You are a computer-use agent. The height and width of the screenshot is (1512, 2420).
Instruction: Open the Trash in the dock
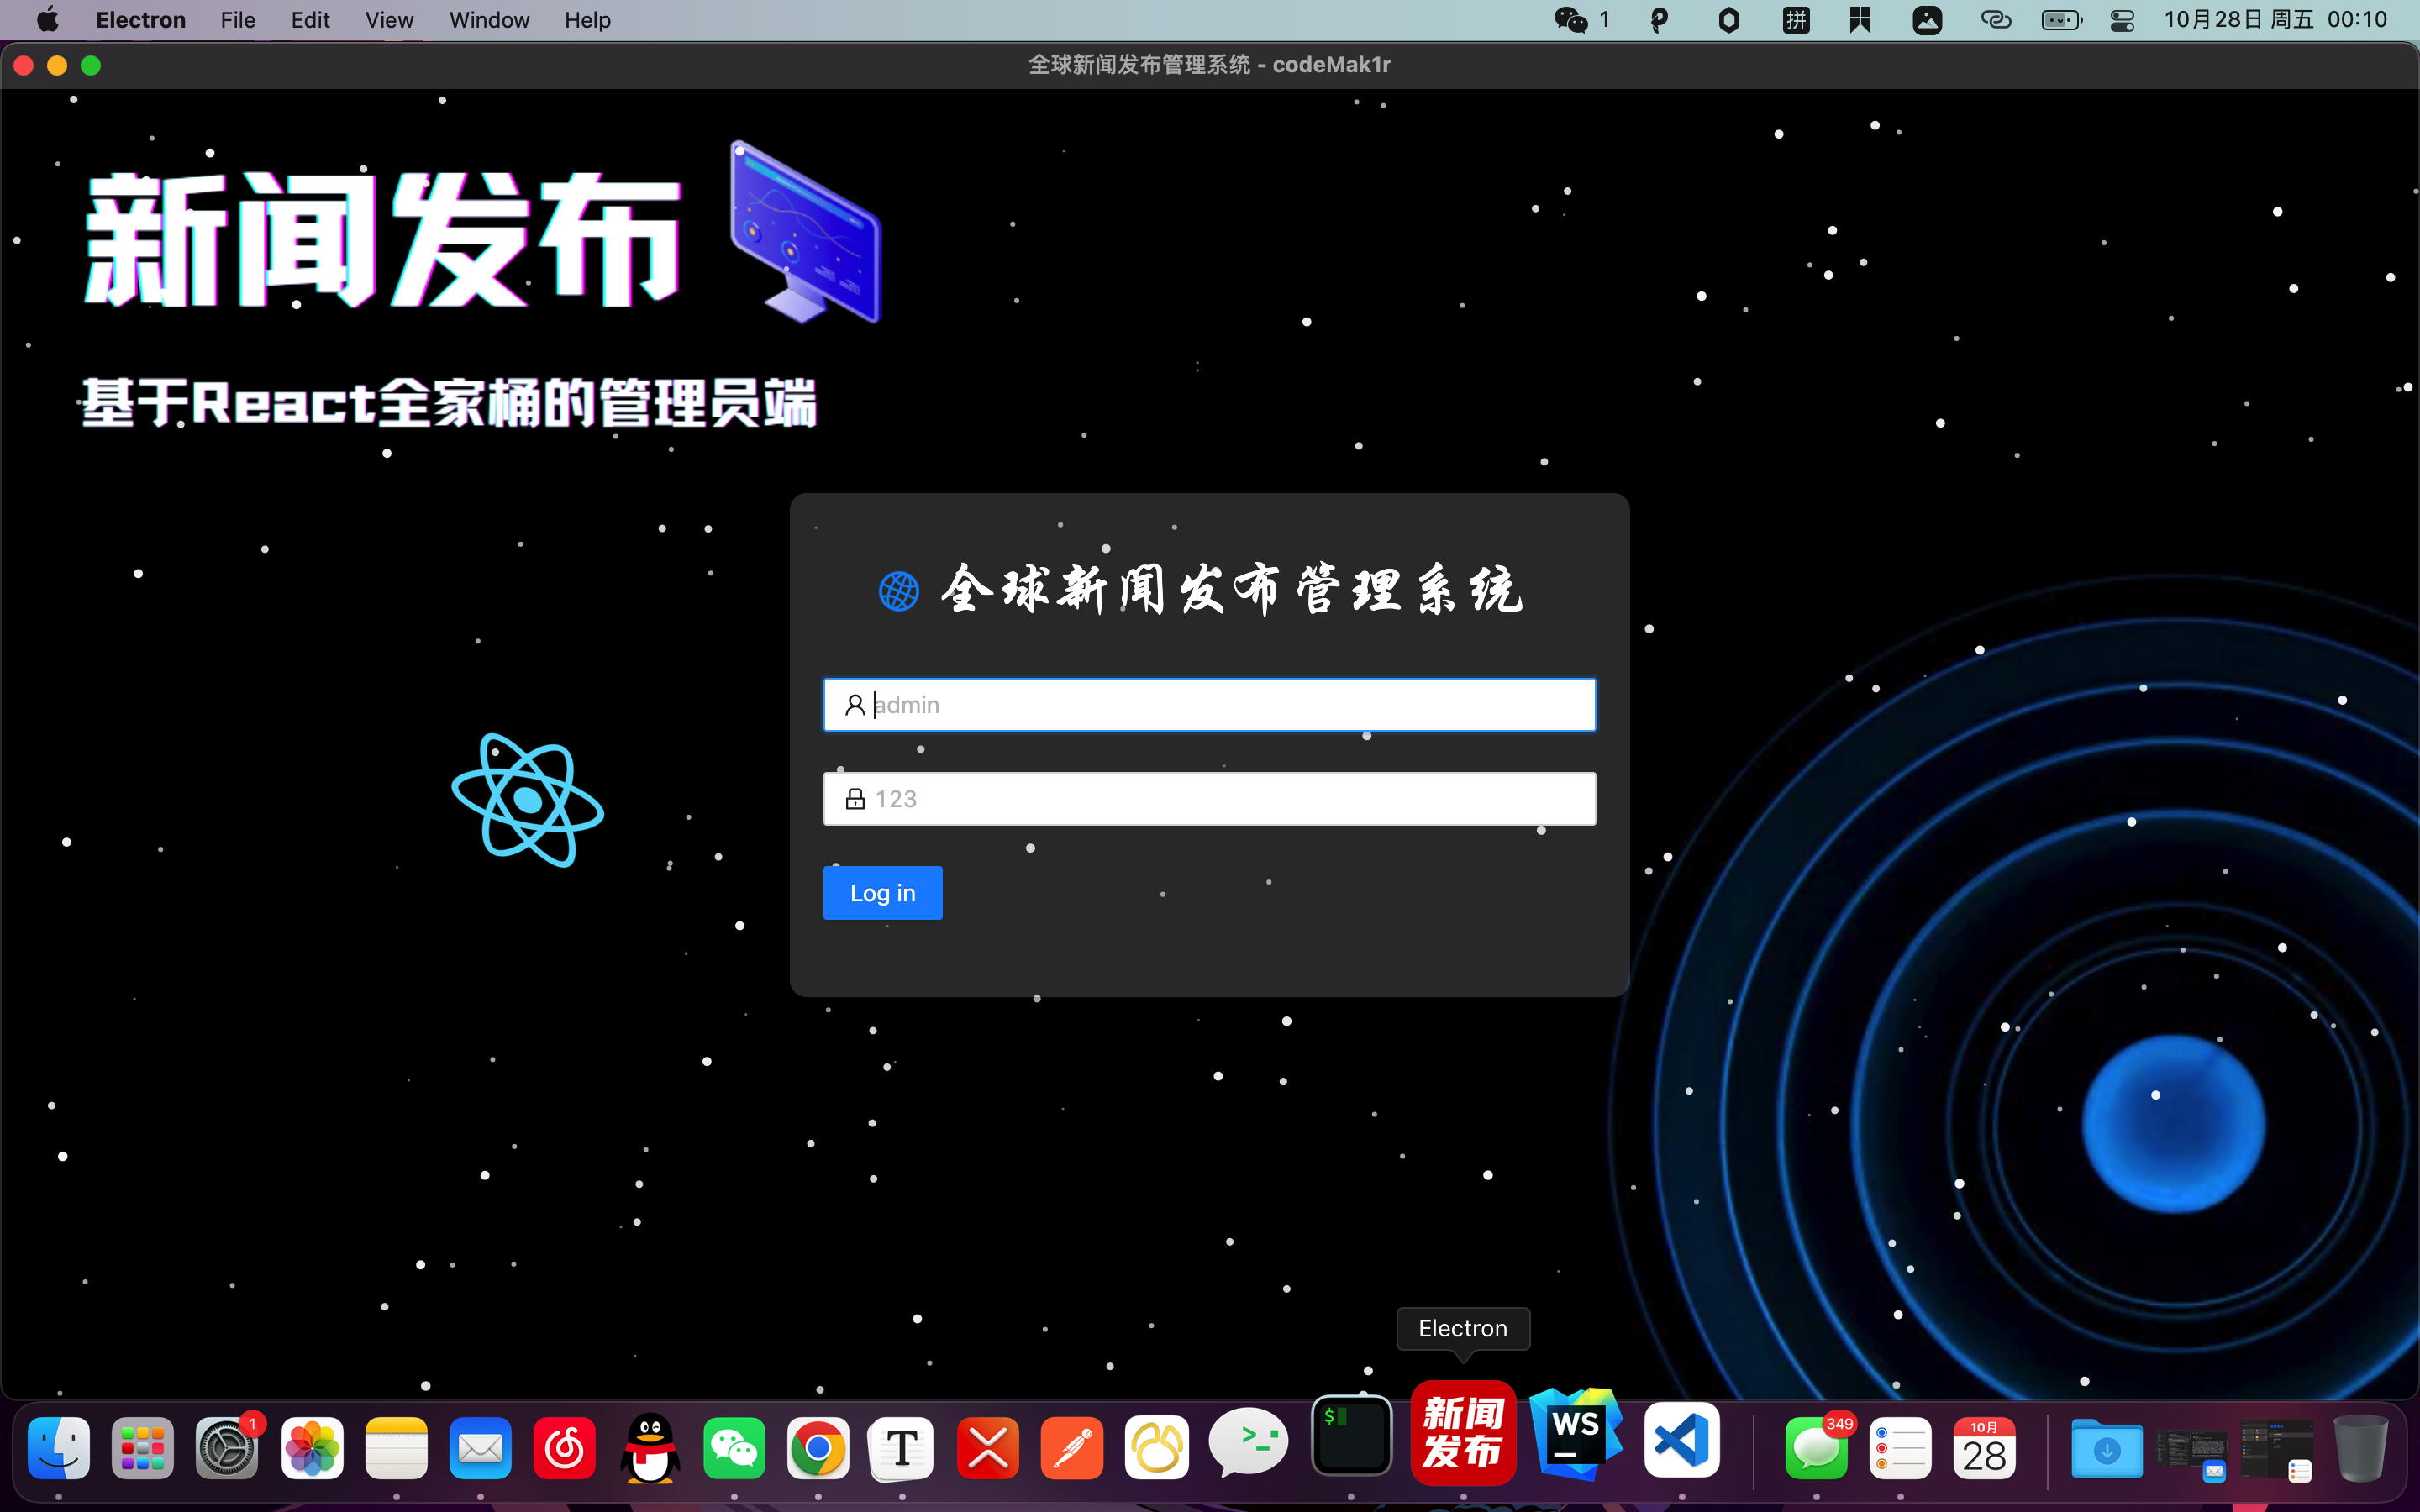click(x=2360, y=1448)
